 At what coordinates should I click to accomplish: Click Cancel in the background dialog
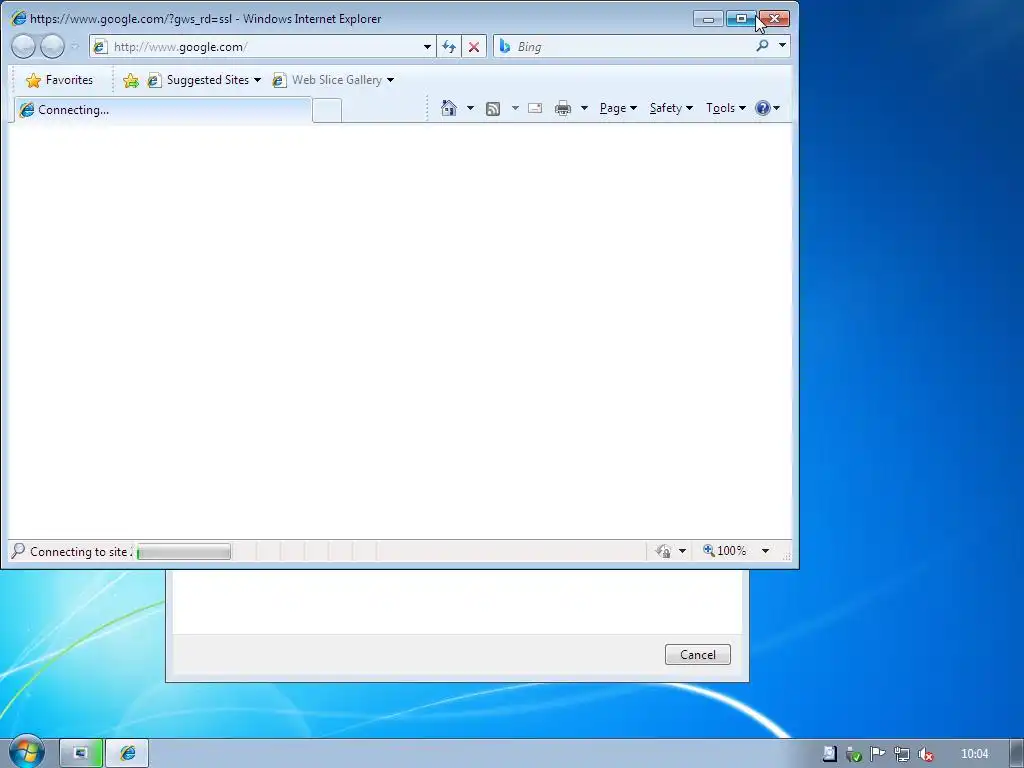[697, 654]
